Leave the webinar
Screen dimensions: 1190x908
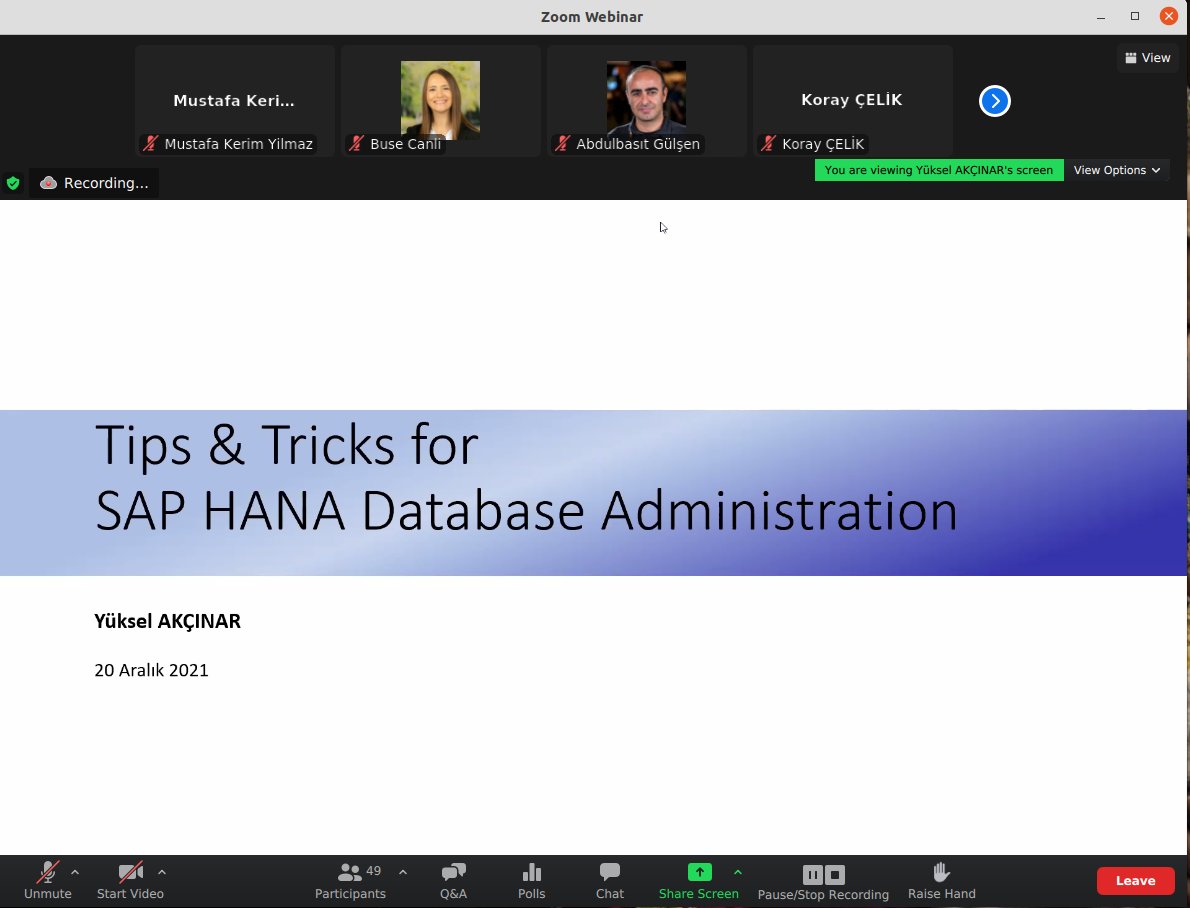[1135, 881]
